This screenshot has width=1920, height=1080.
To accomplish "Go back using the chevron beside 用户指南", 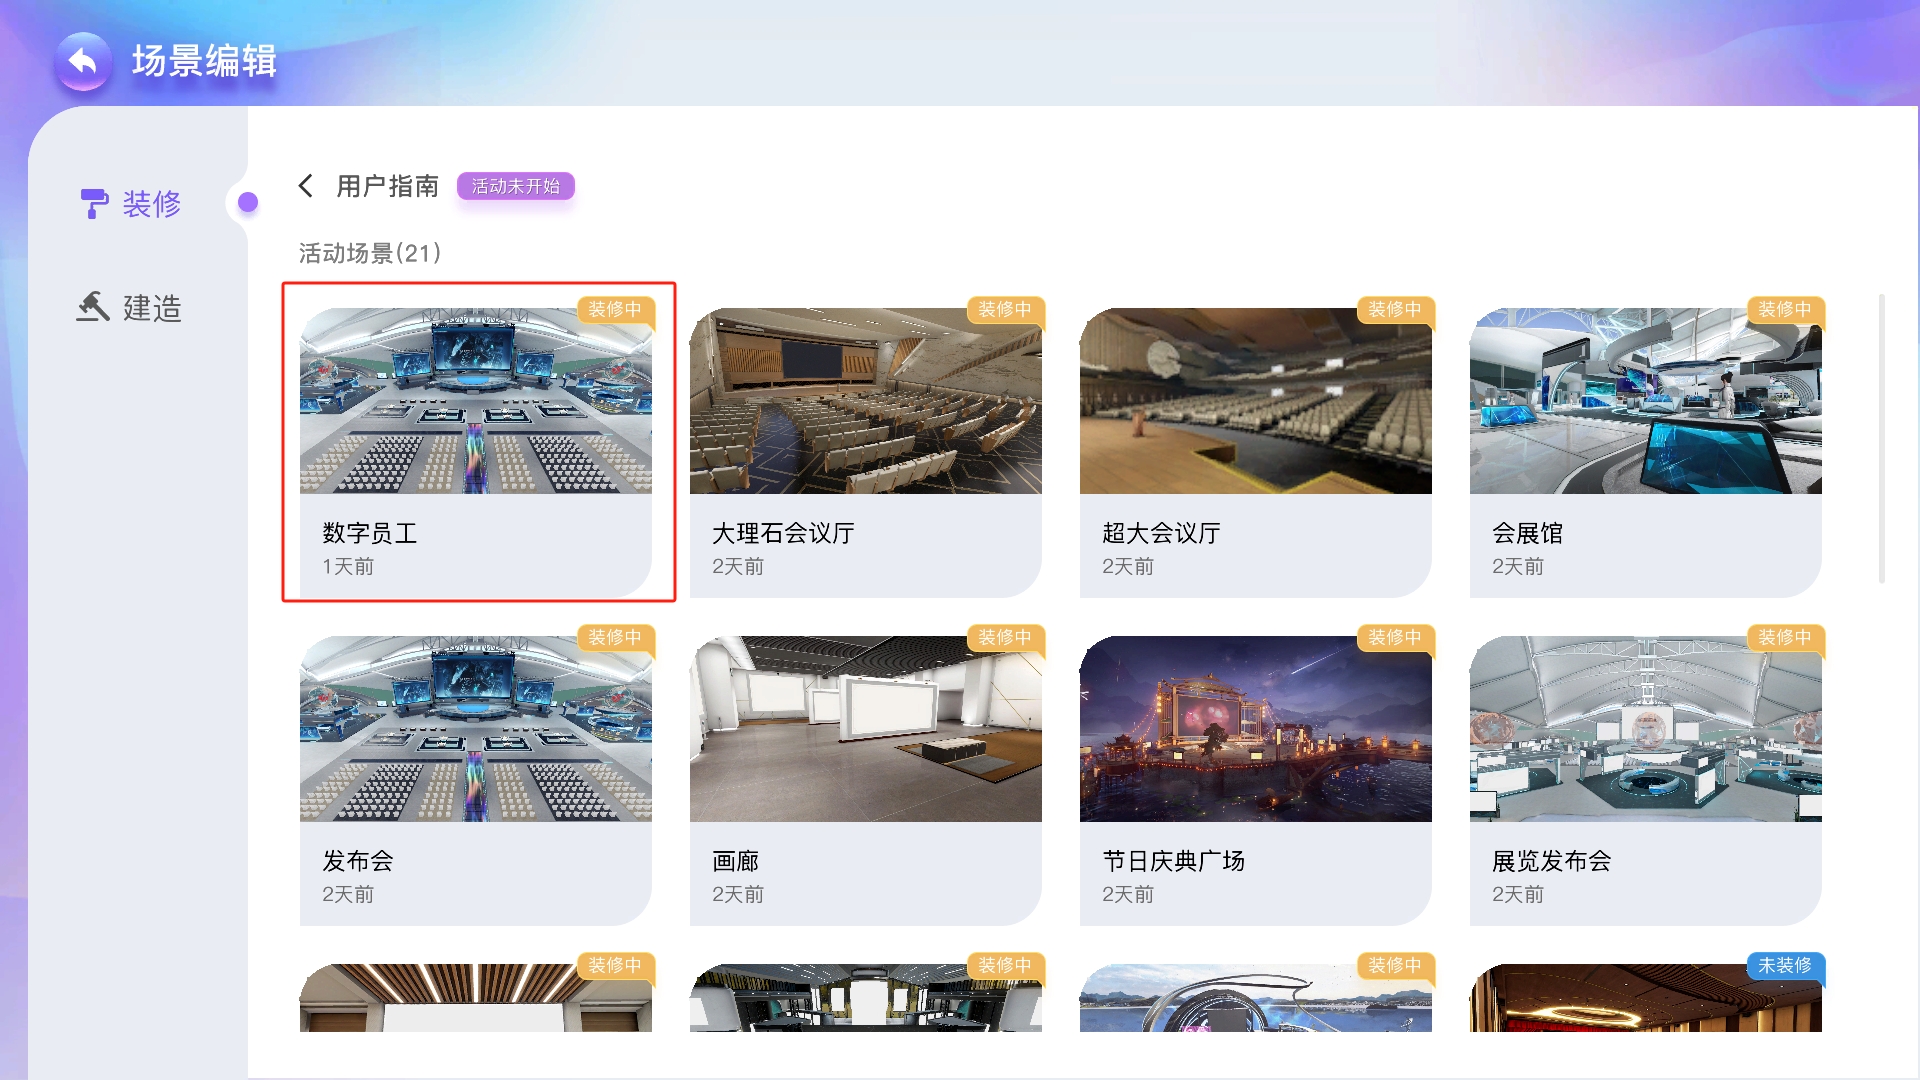I will coord(306,186).
